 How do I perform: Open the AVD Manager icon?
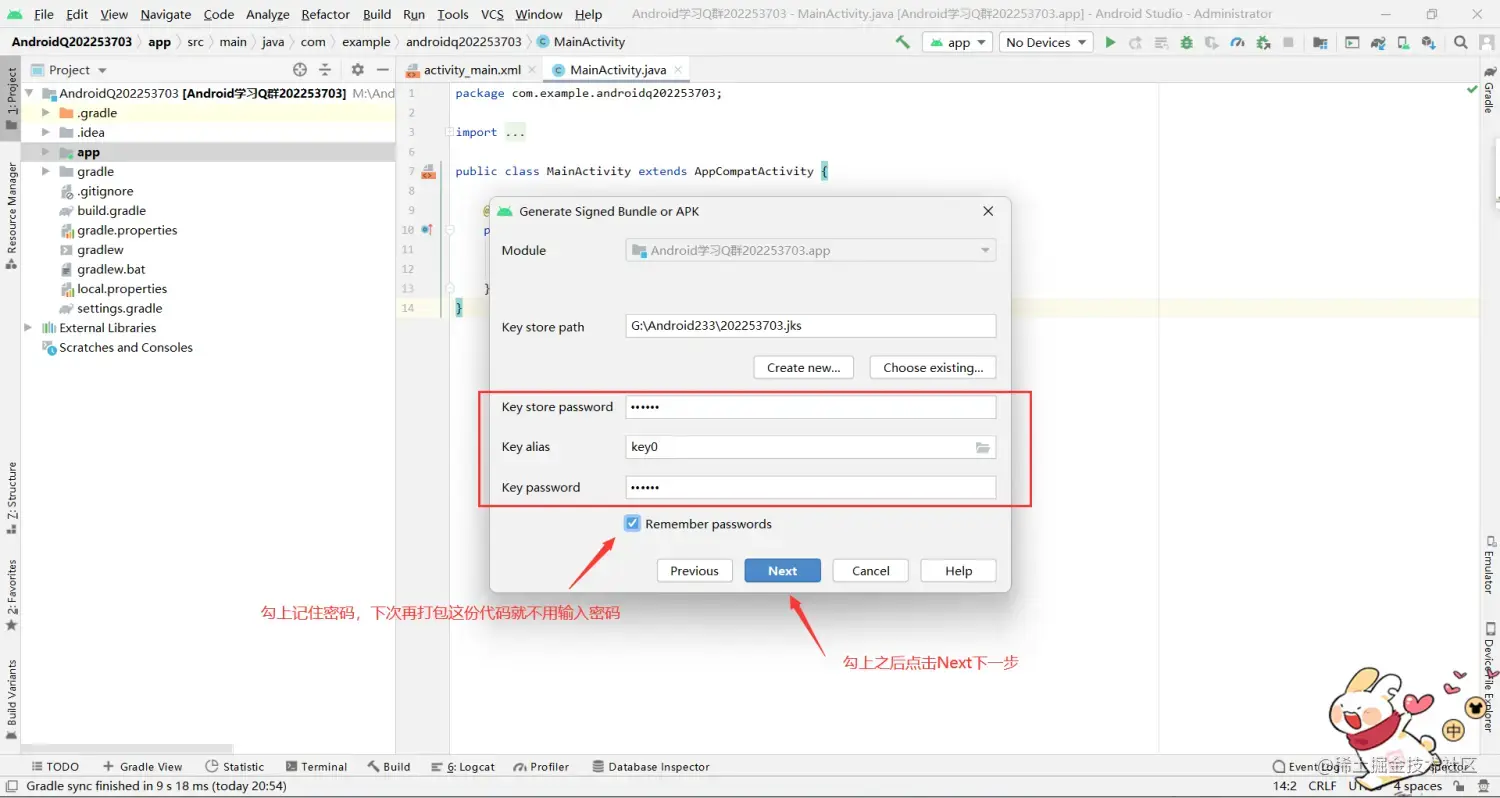(x=1404, y=42)
